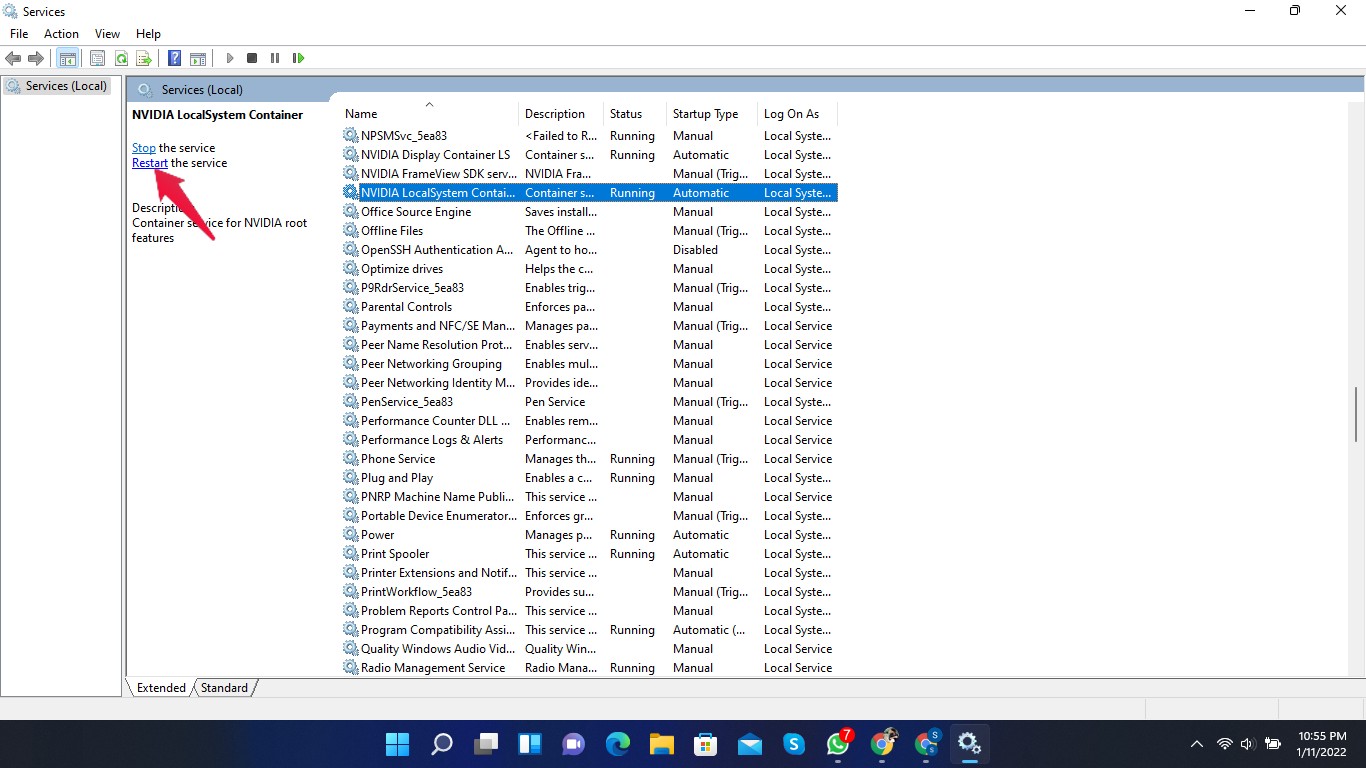Click gear icon beside Radio Management Service
Image resolution: width=1366 pixels, height=768 pixels.
(x=351, y=668)
